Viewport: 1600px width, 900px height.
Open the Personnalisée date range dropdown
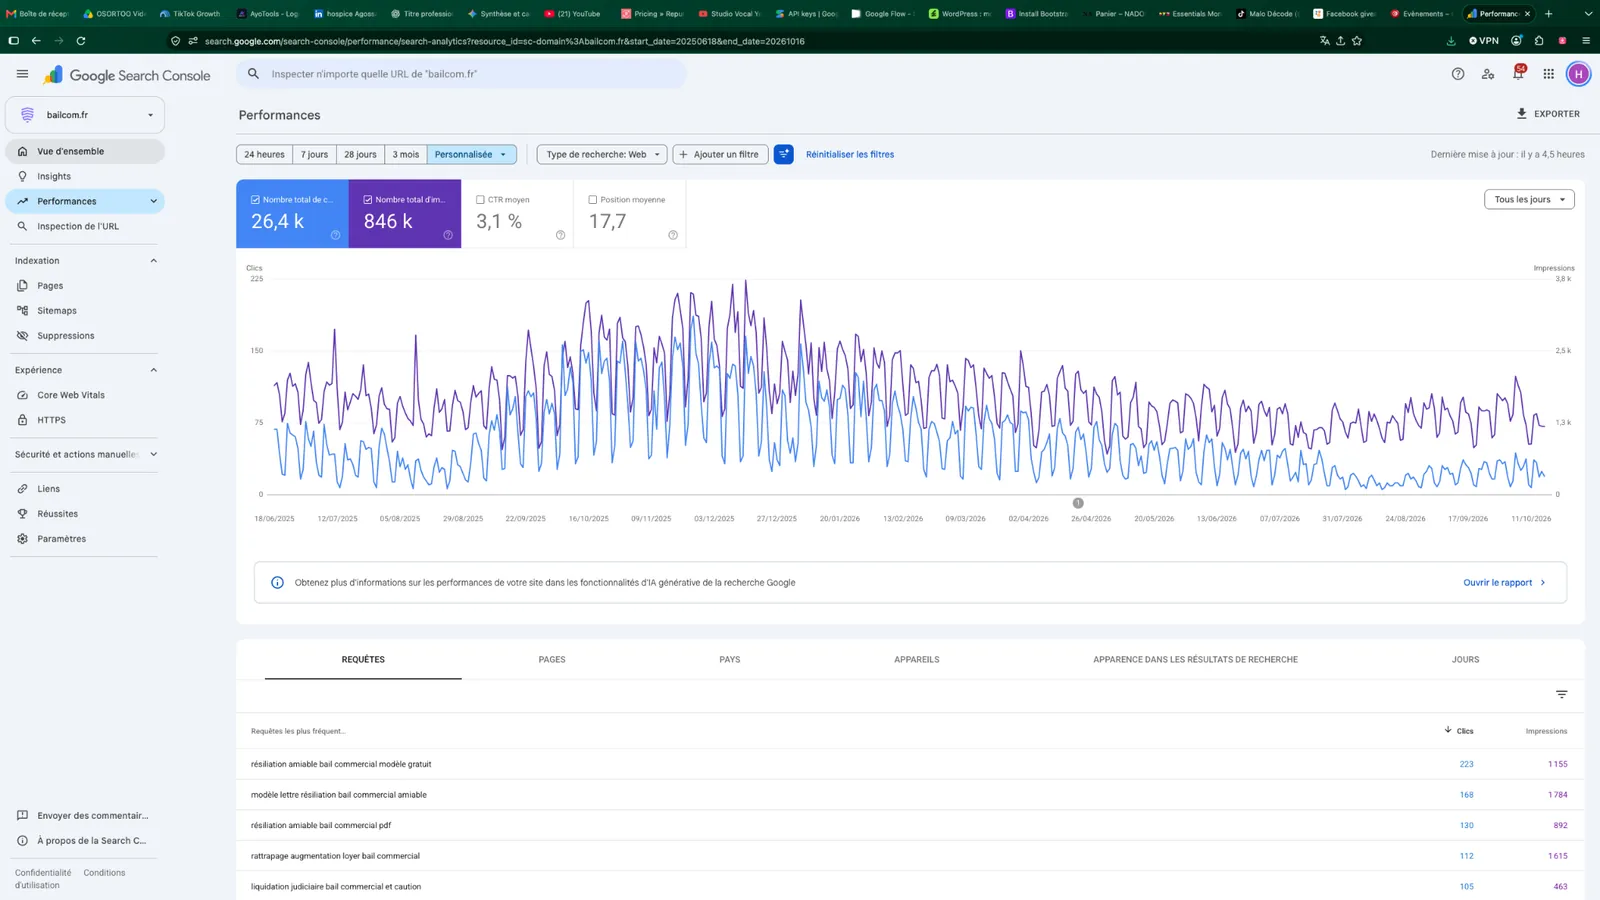[471, 154]
